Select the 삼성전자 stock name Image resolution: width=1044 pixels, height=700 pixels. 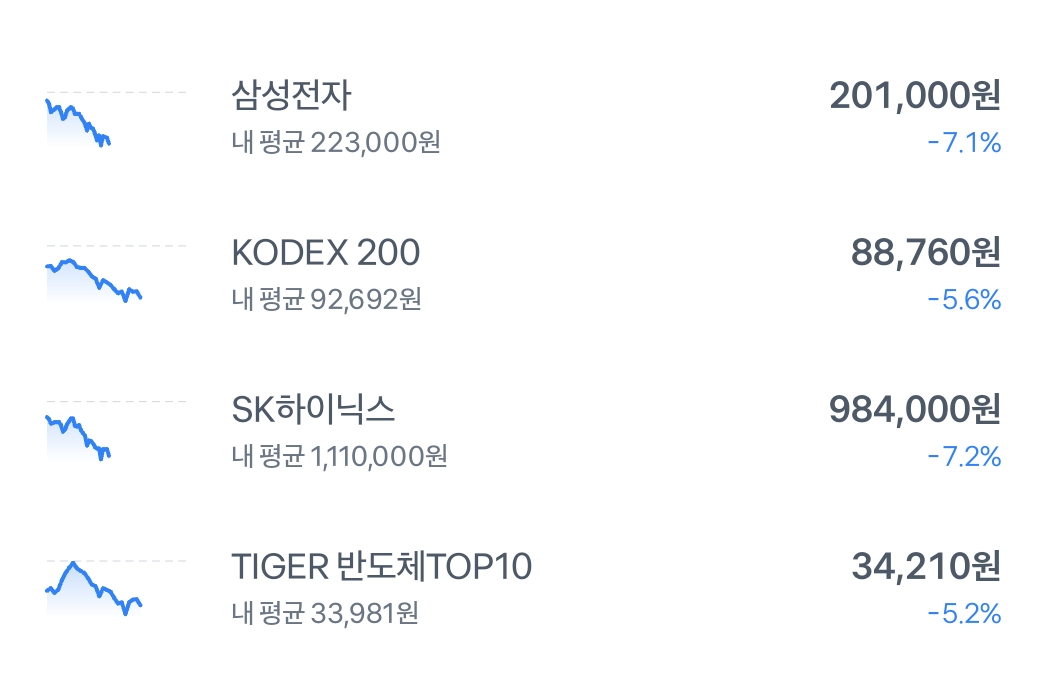coord(291,95)
